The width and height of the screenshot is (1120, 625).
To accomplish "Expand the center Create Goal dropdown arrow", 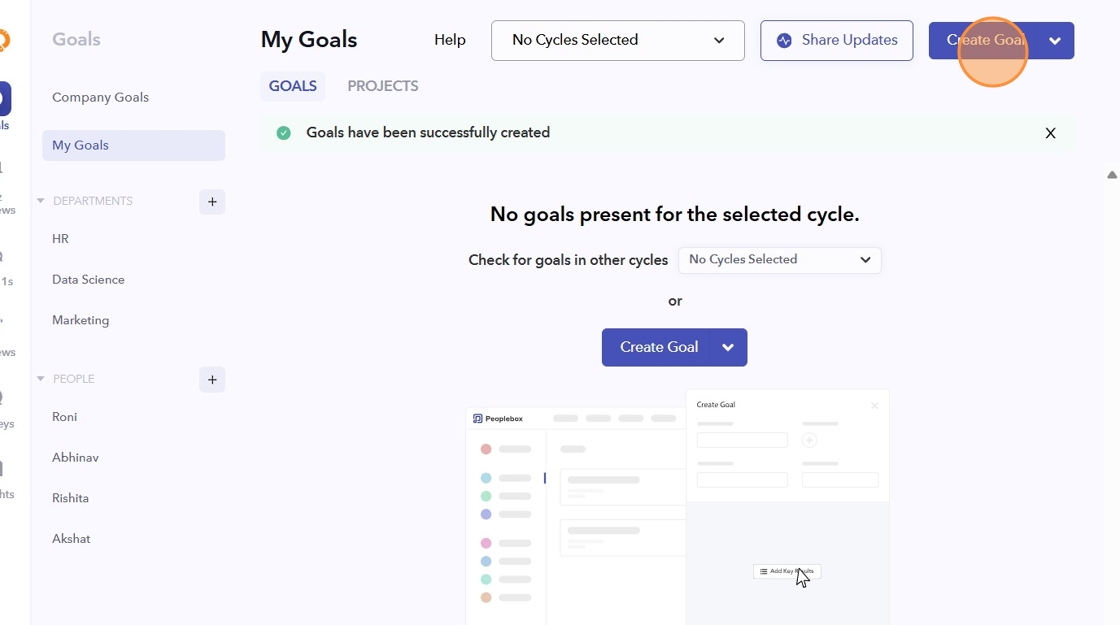I will pos(728,348).
